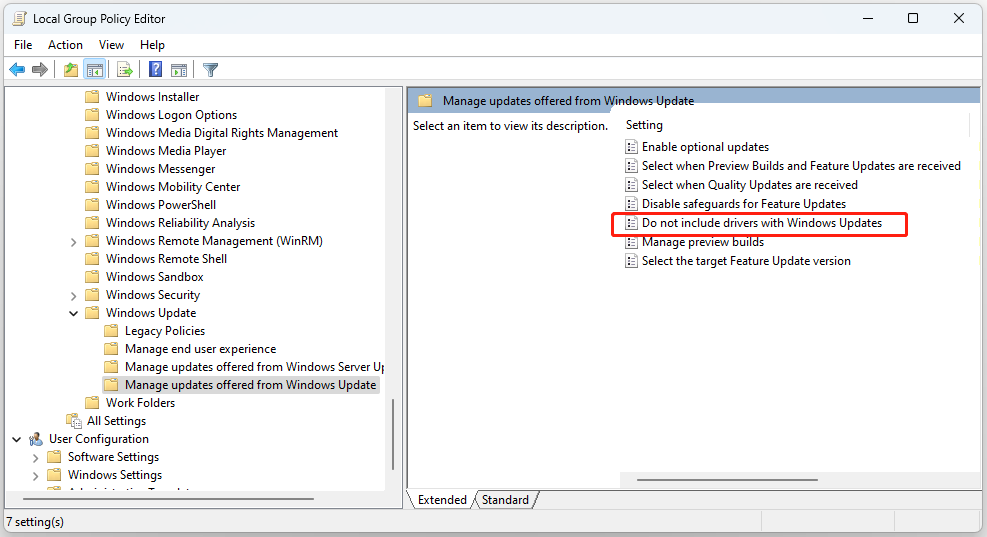
Task: Open the Action menu
Action: (x=65, y=45)
